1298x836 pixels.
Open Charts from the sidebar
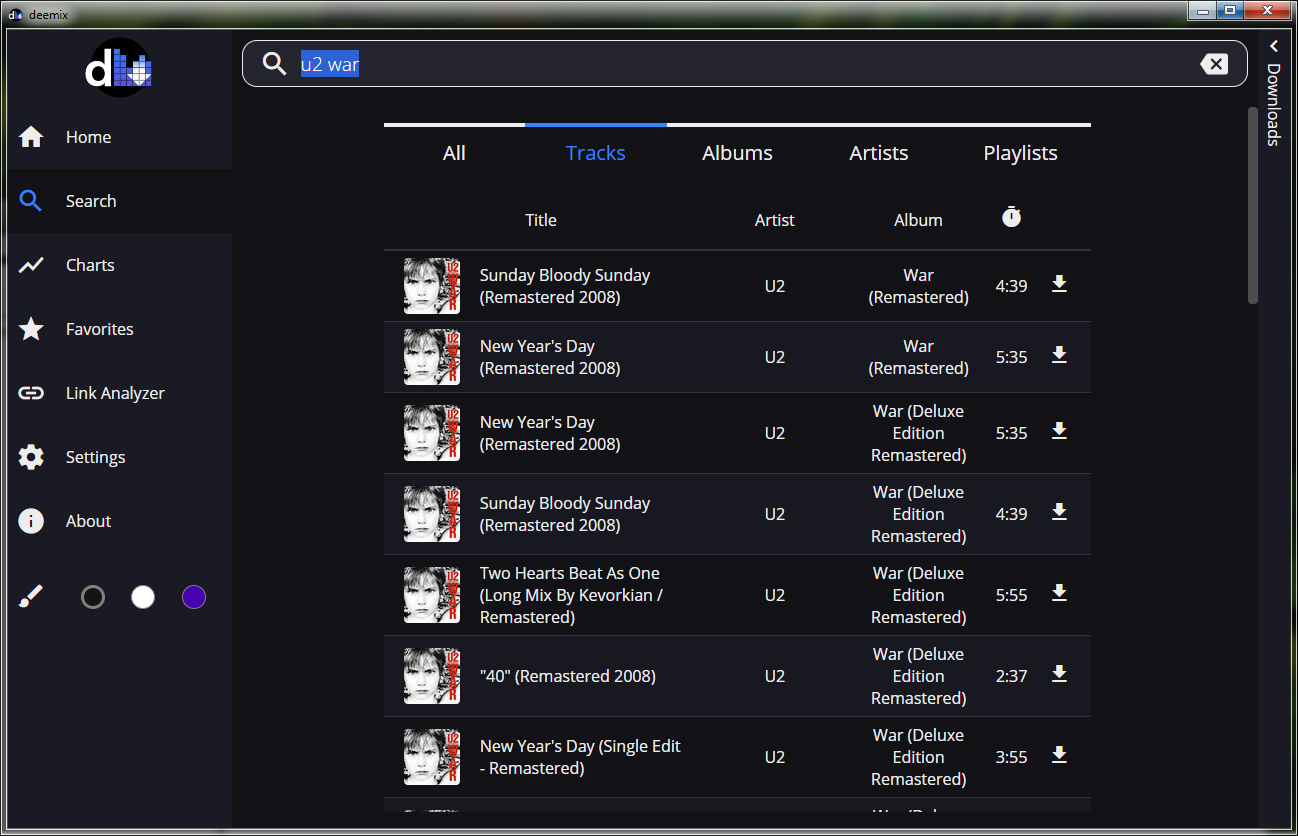pyautogui.click(x=119, y=265)
